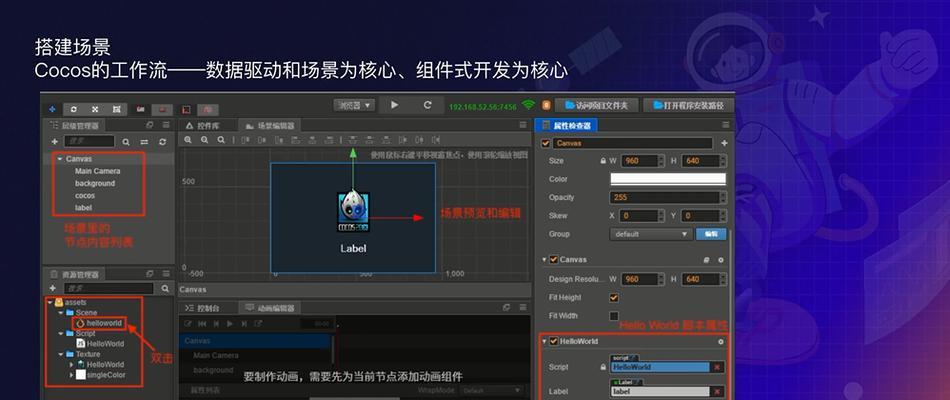Toggle the HelloWorld component enabled checkbox
This screenshot has width=950, height=400.
coord(553,341)
